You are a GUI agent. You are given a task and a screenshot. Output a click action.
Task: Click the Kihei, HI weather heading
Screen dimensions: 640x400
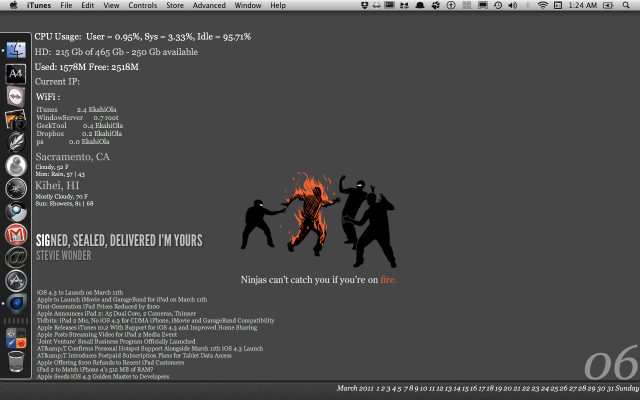click(x=57, y=185)
